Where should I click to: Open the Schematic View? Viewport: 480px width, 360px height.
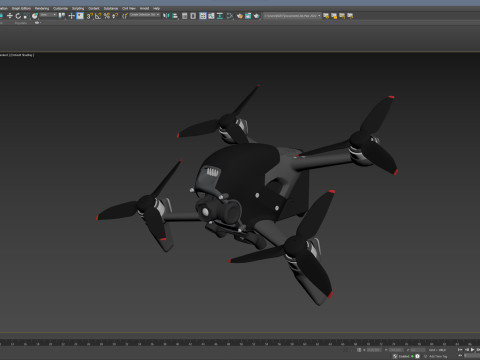(220, 16)
